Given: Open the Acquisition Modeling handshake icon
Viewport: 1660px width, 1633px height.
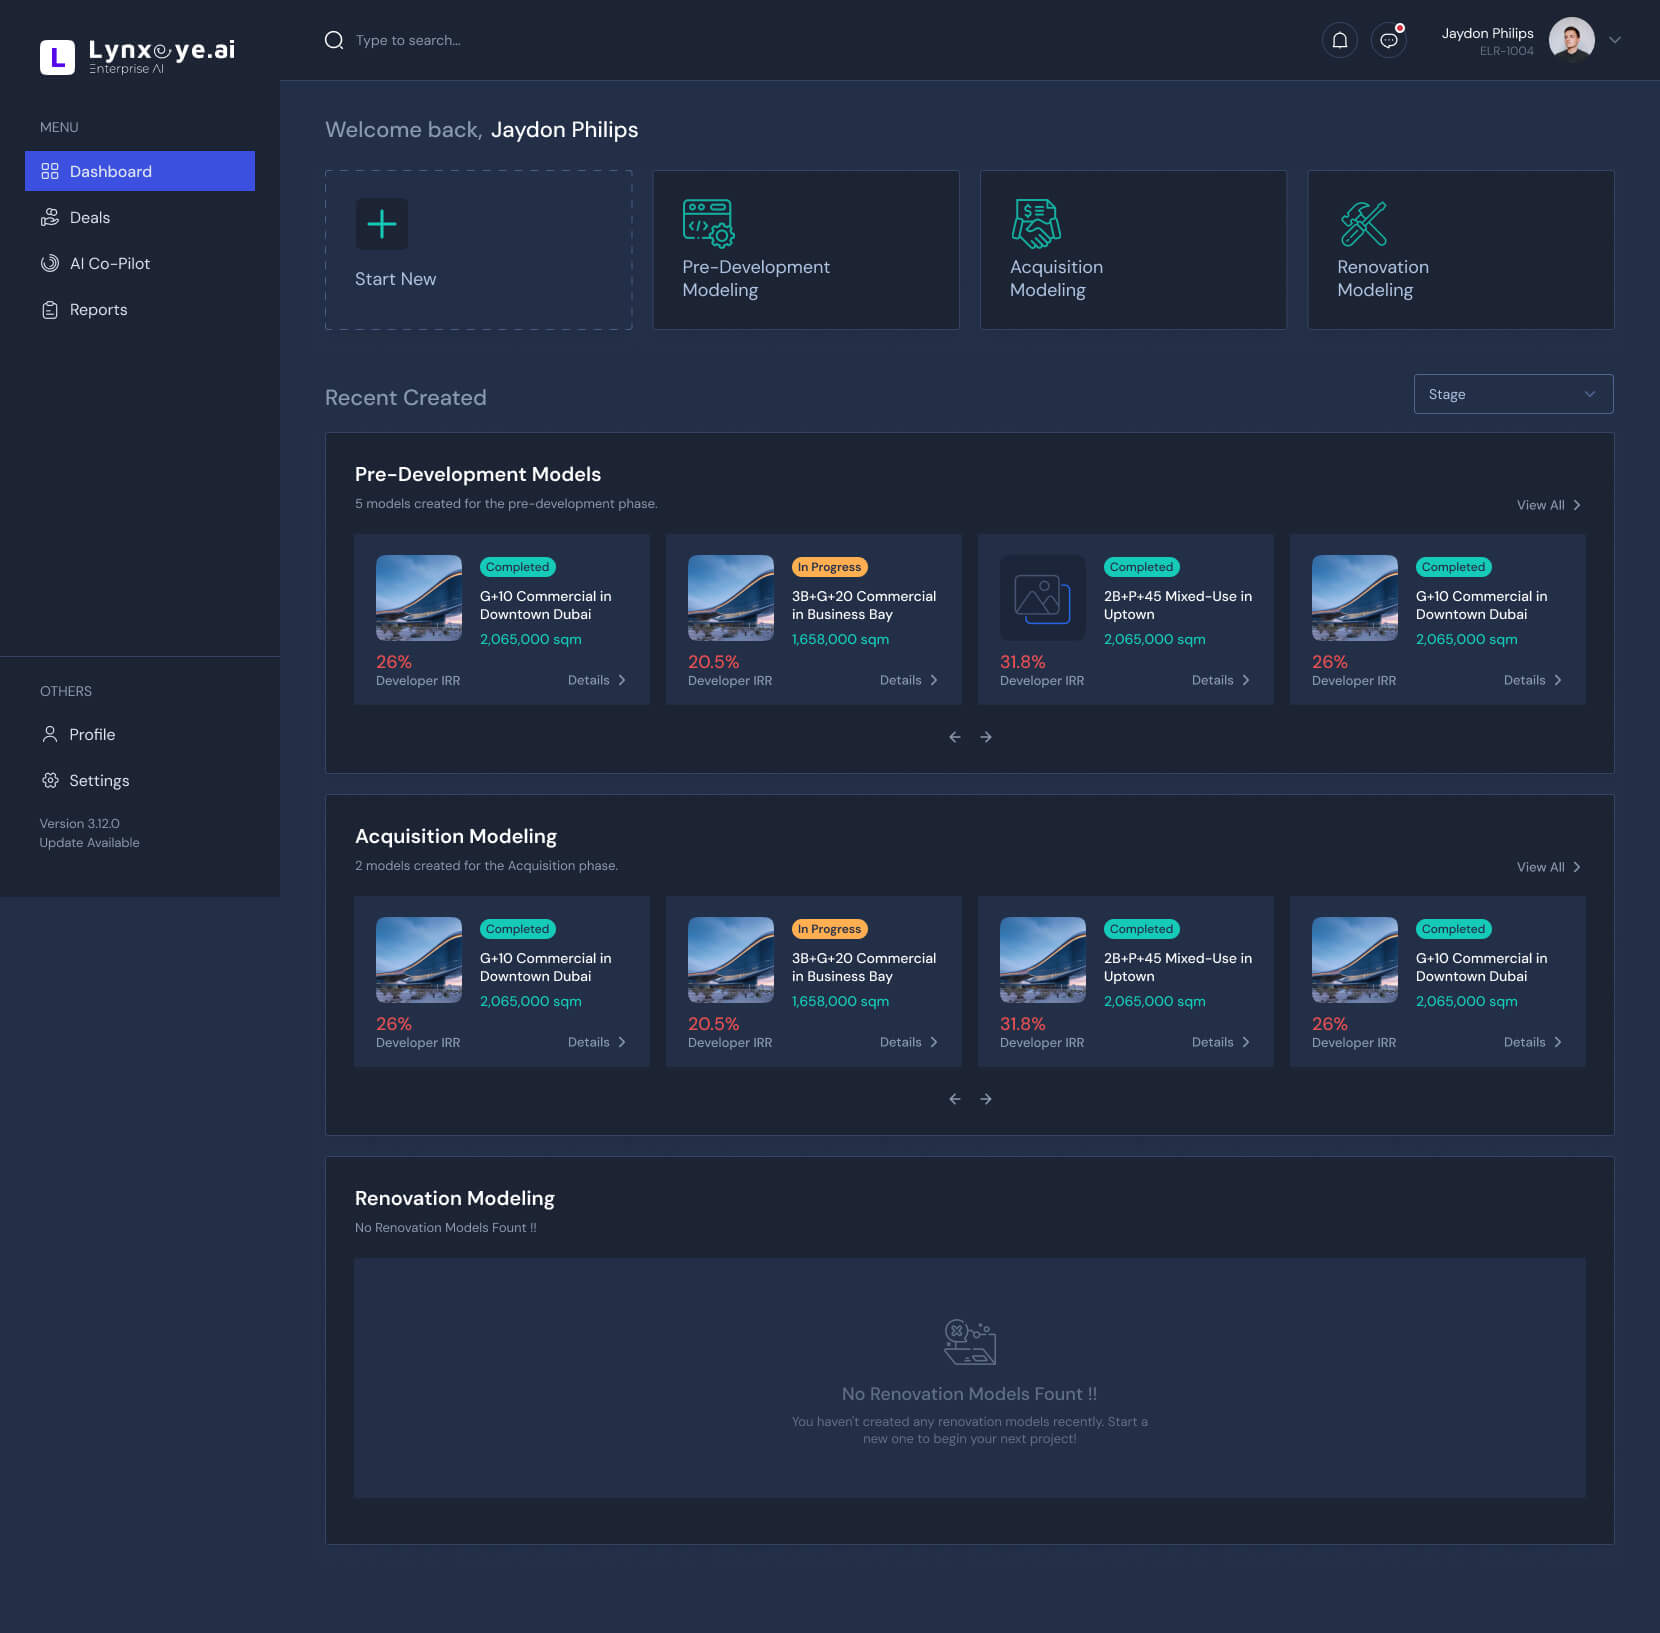Looking at the screenshot, I should pyautogui.click(x=1035, y=223).
